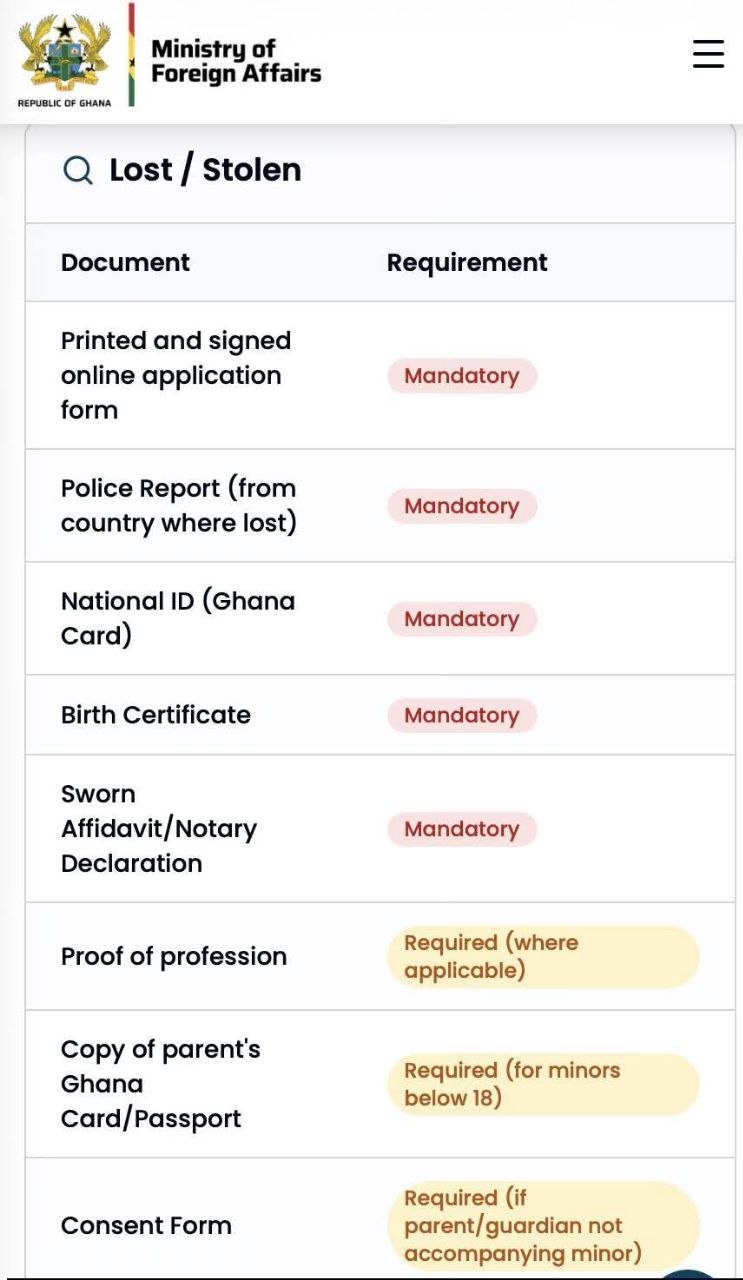Click the Ghana coat of arms logo
This screenshot has height=1280, width=743.
pyautogui.click(x=64, y=56)
